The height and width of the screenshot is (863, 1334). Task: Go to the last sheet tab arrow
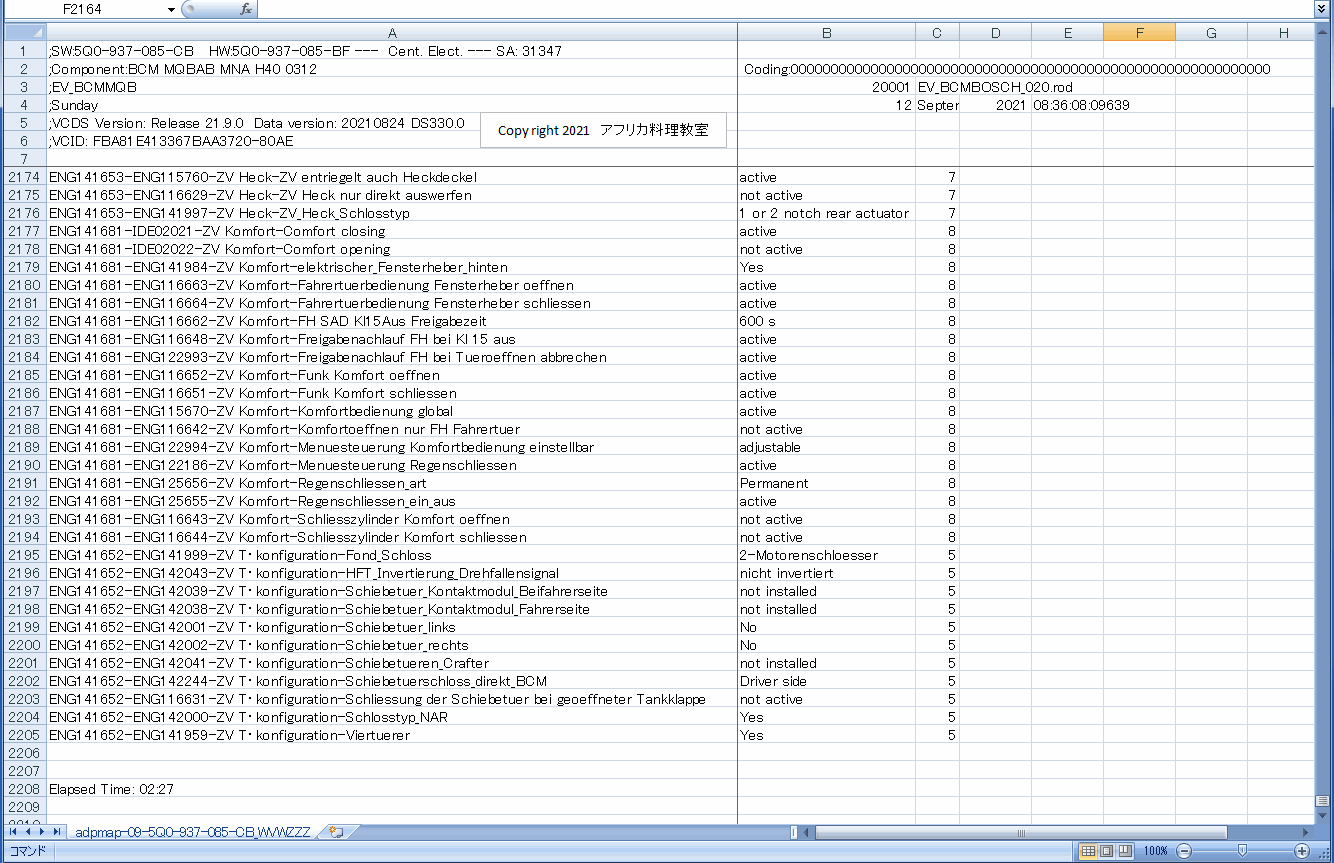pyautogui.click(x=56, y=832)
